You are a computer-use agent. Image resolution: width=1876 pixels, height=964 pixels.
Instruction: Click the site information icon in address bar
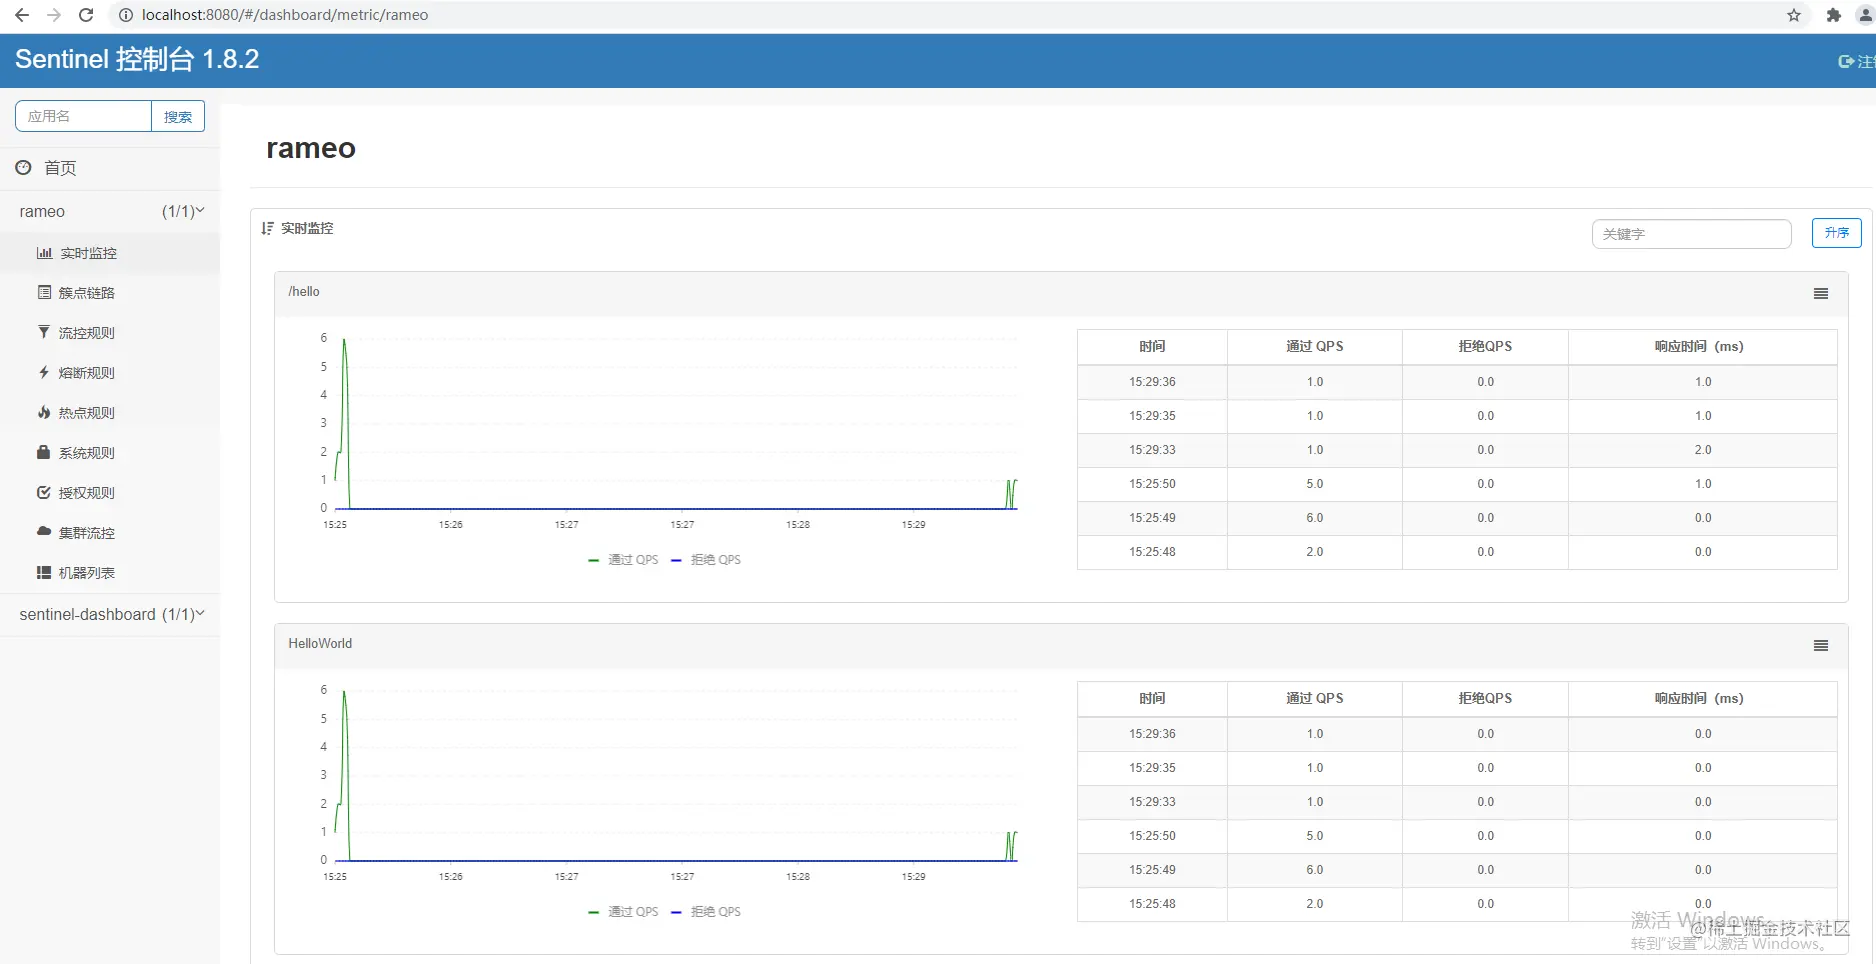pos(125,15)
